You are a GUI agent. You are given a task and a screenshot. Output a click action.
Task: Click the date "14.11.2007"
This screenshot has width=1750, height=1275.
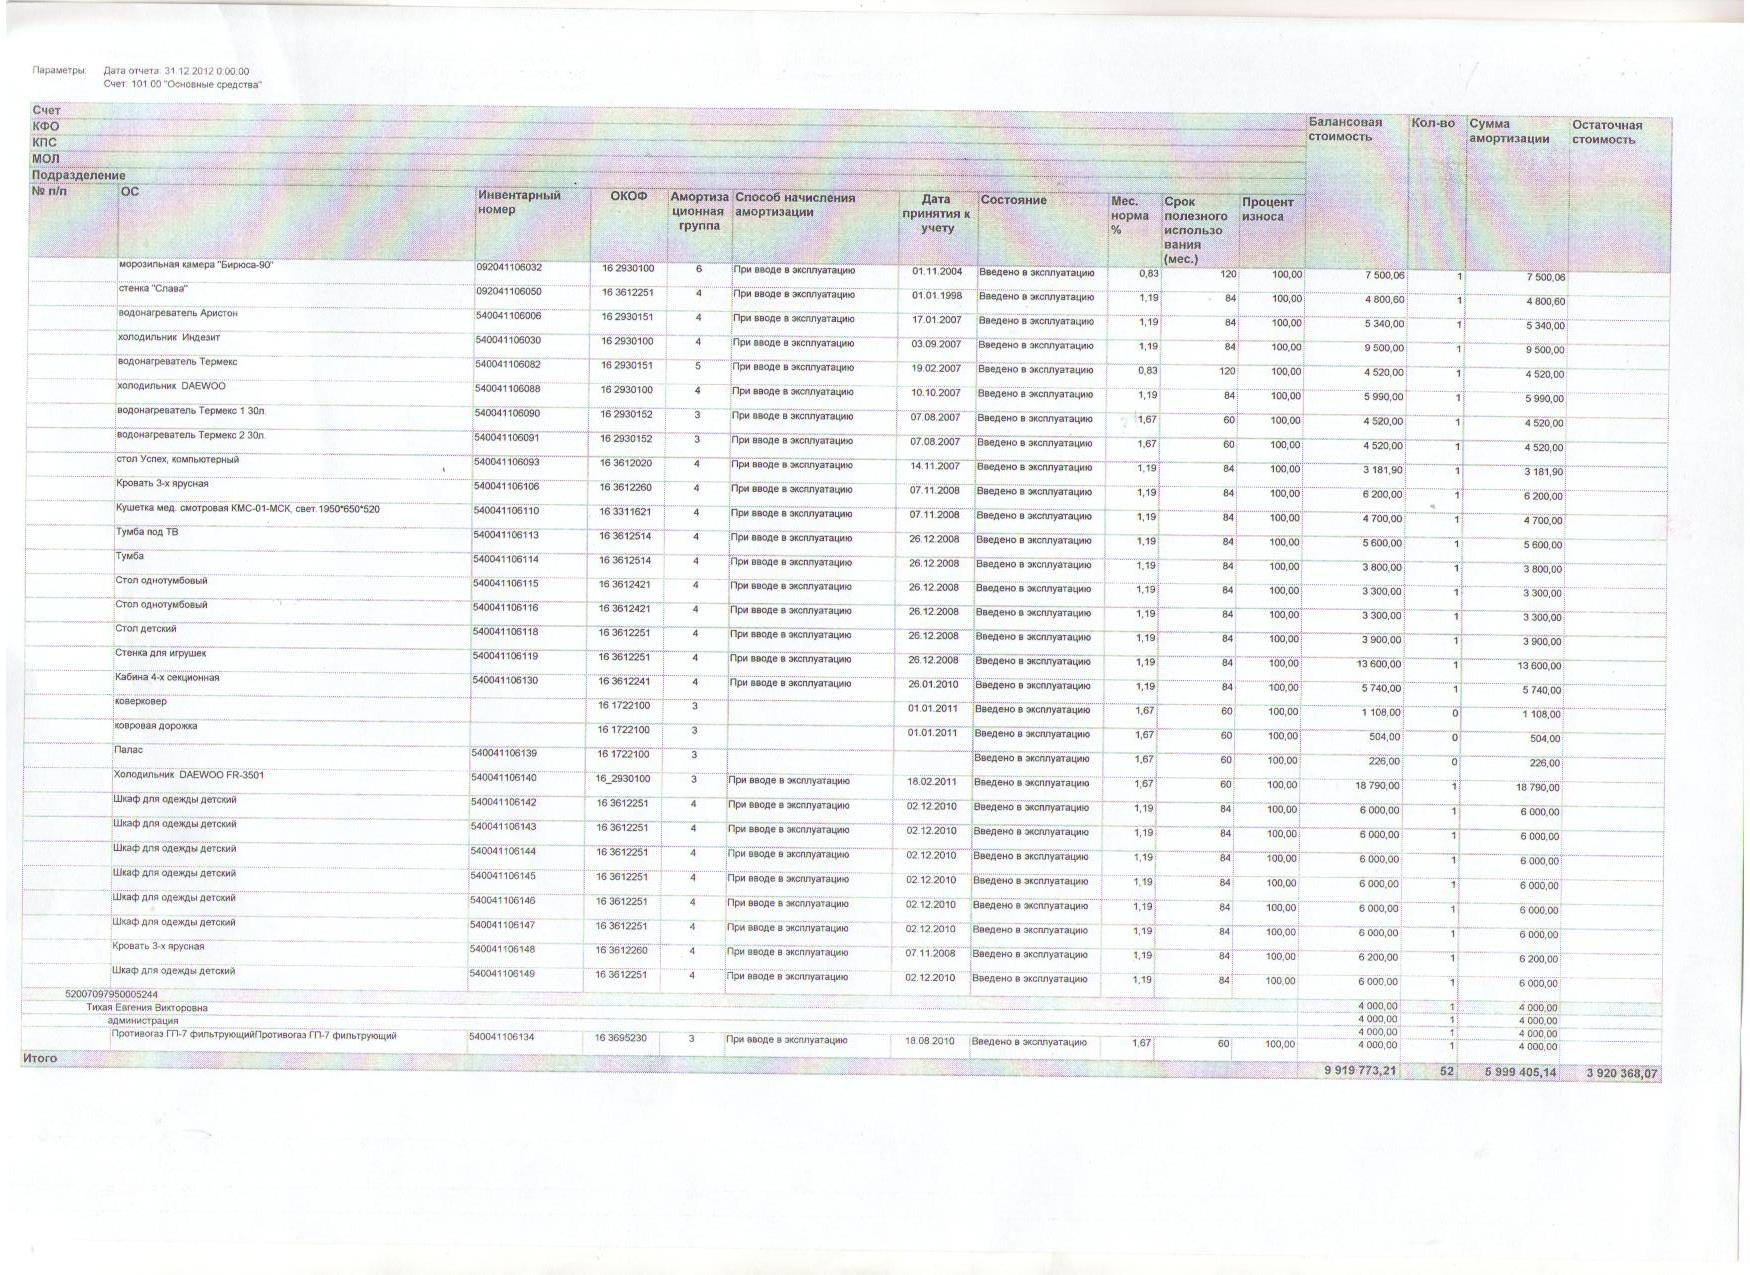935,466
